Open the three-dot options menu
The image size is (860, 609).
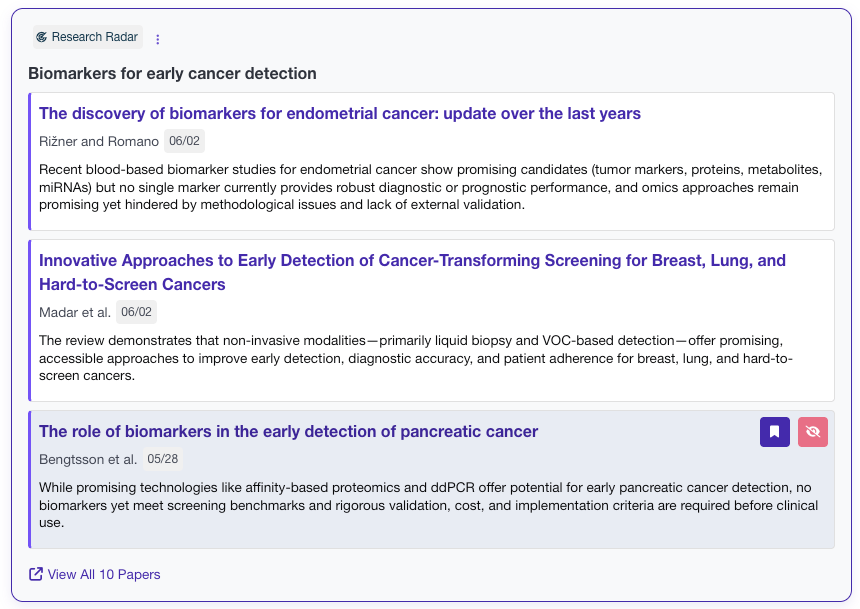(157, 39)
